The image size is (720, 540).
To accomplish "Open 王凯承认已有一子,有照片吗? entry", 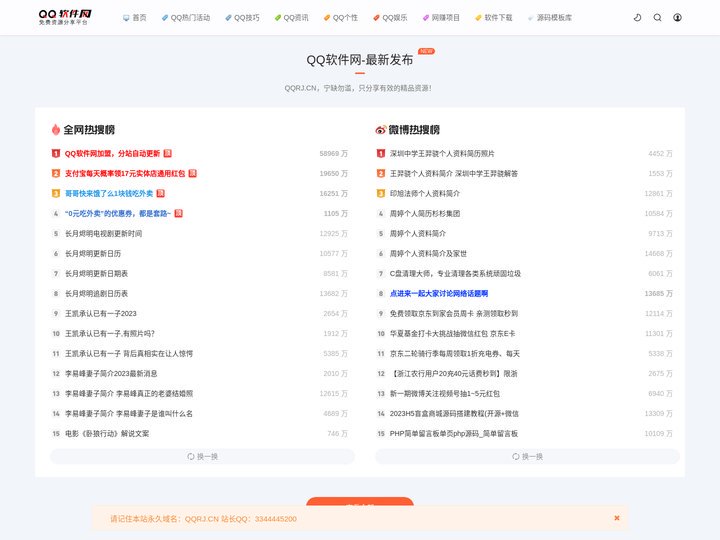I will (x=110, y=333).
